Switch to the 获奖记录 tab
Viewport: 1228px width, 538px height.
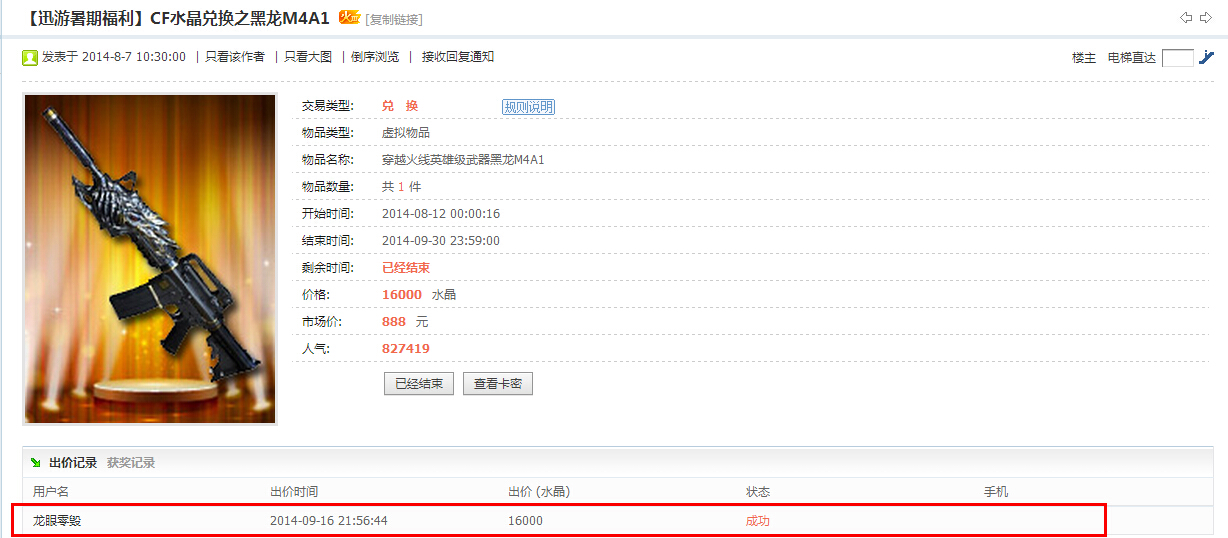tap(131, 463)
